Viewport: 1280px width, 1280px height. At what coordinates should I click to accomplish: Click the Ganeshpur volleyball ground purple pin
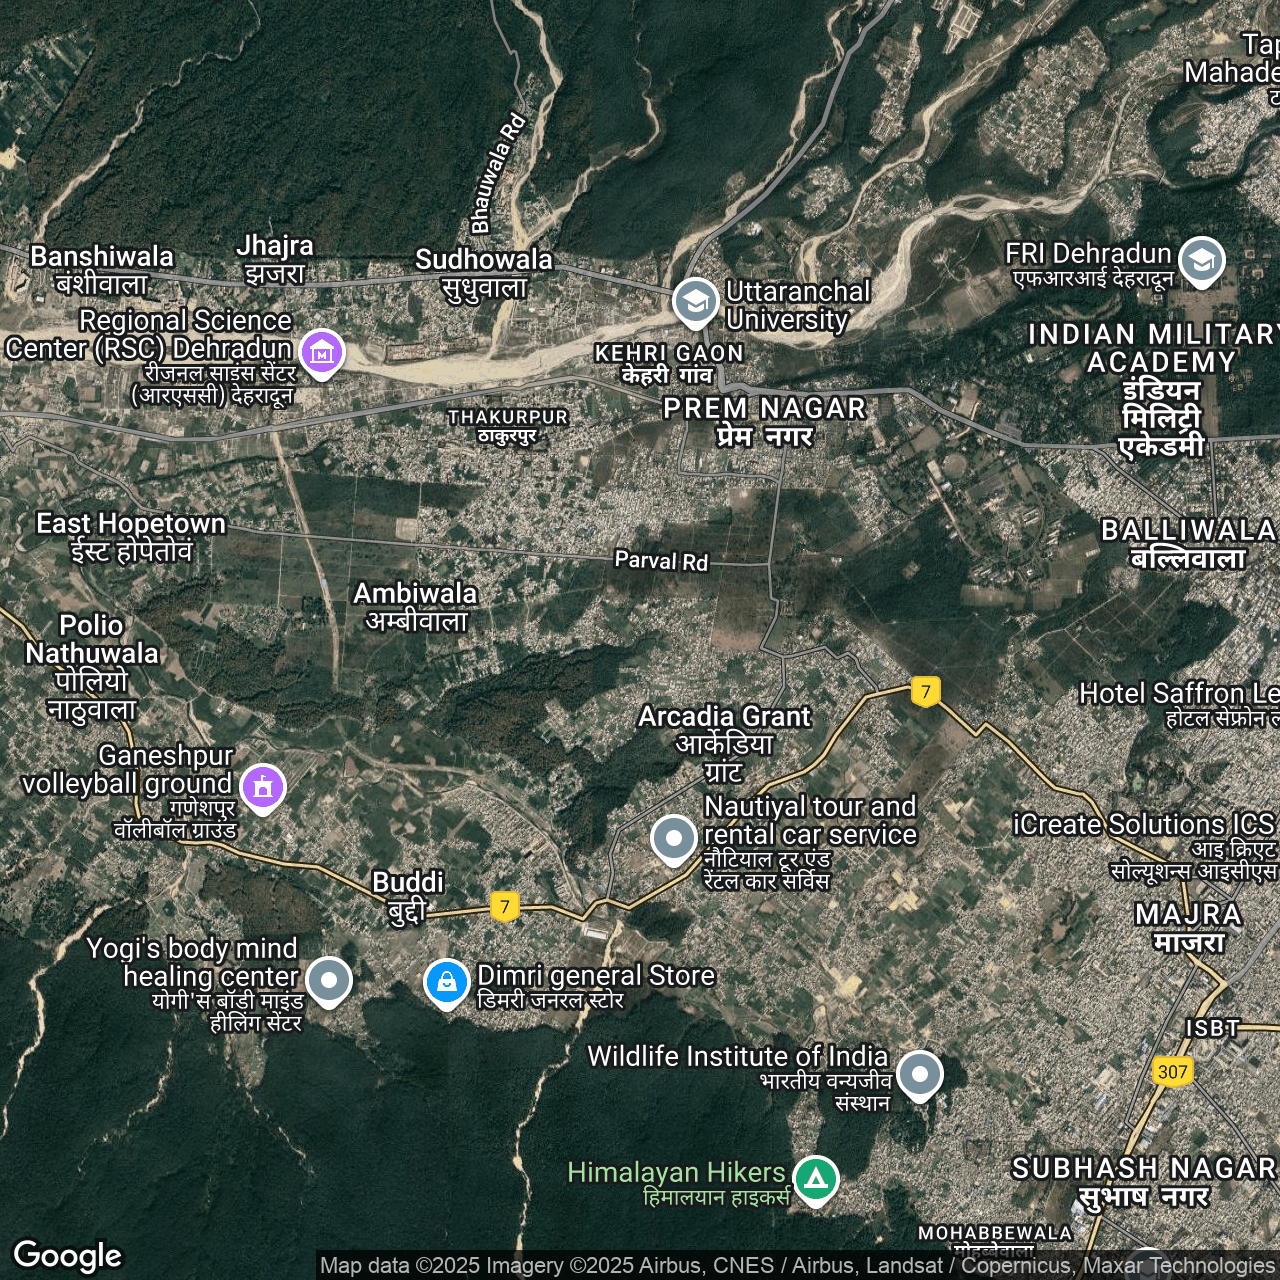[x=263, y=786]
